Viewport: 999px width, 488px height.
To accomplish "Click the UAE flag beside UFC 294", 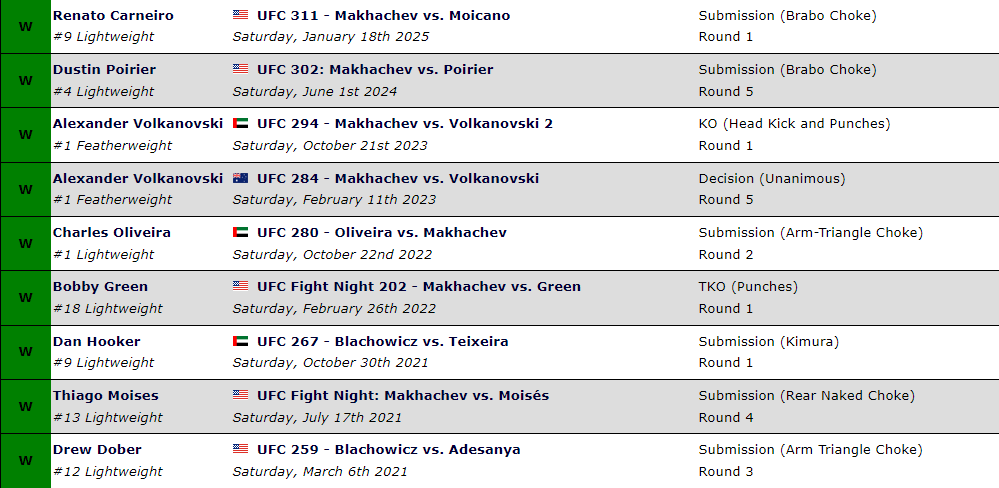I will click(240, 123).
